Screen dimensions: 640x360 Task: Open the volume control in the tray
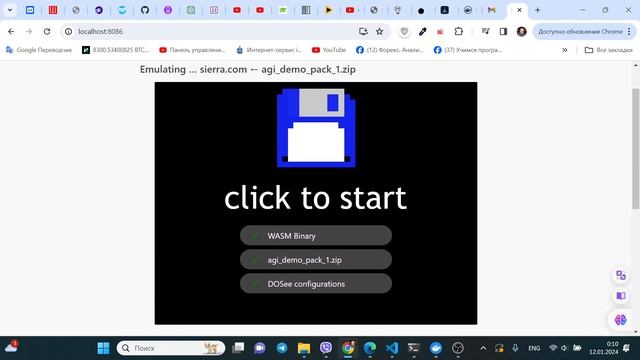click(564, 348)
